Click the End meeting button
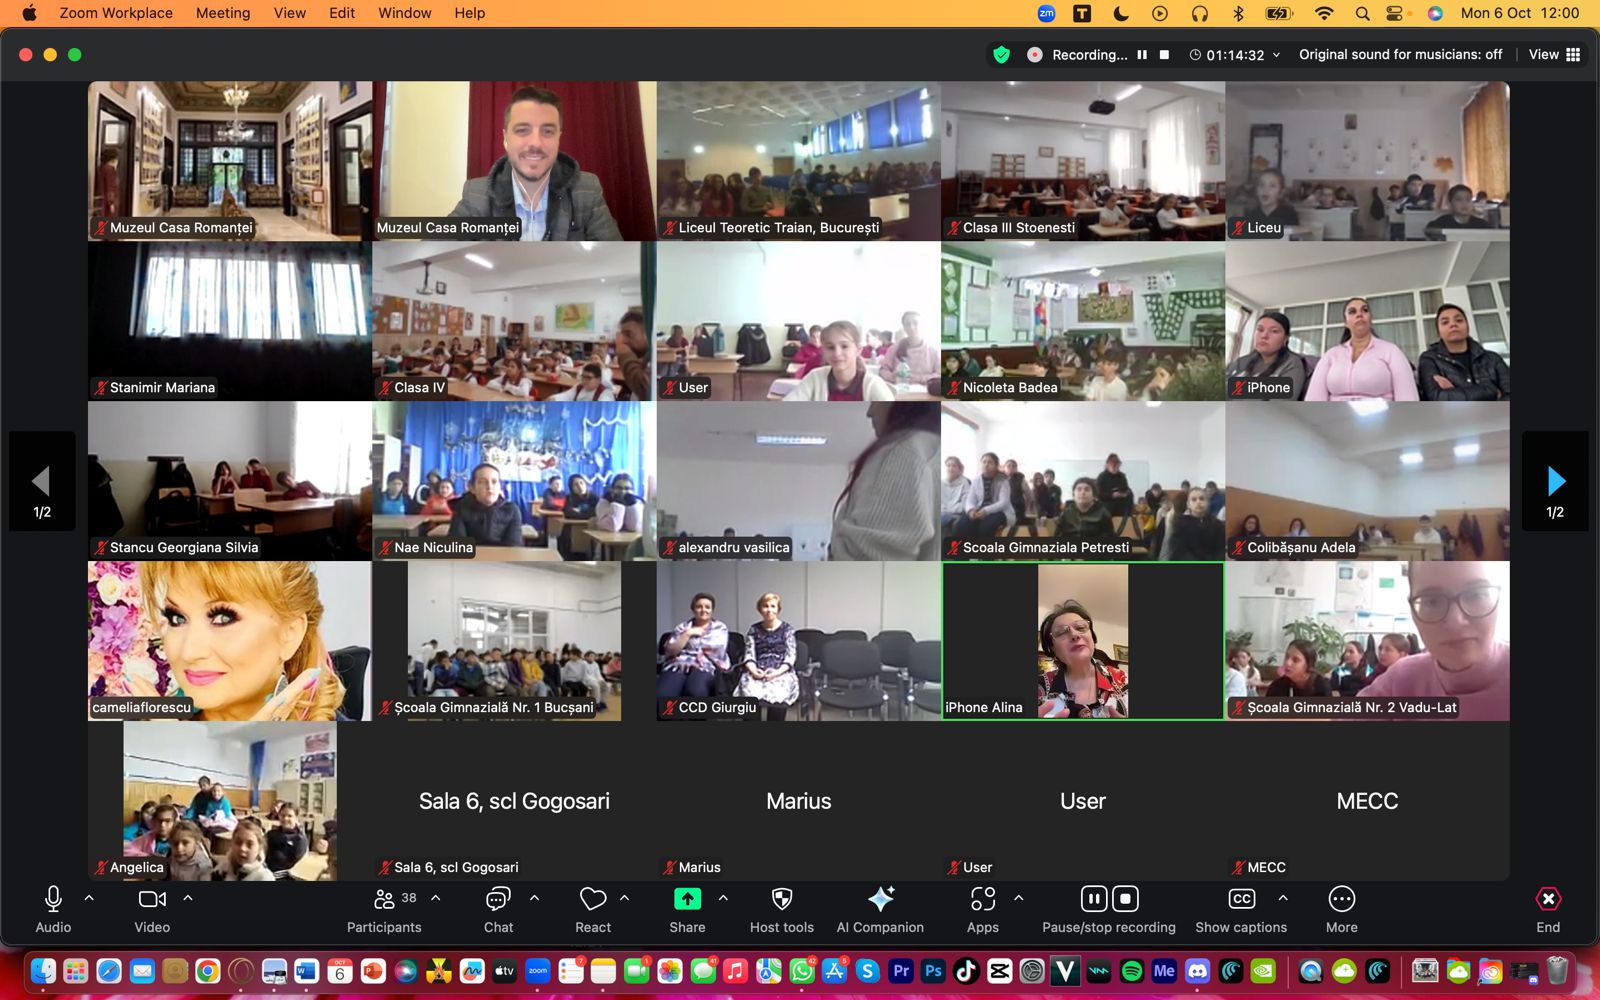Image resolution: width=1600 pixels, height=1000 pixels. (1547, 908)
